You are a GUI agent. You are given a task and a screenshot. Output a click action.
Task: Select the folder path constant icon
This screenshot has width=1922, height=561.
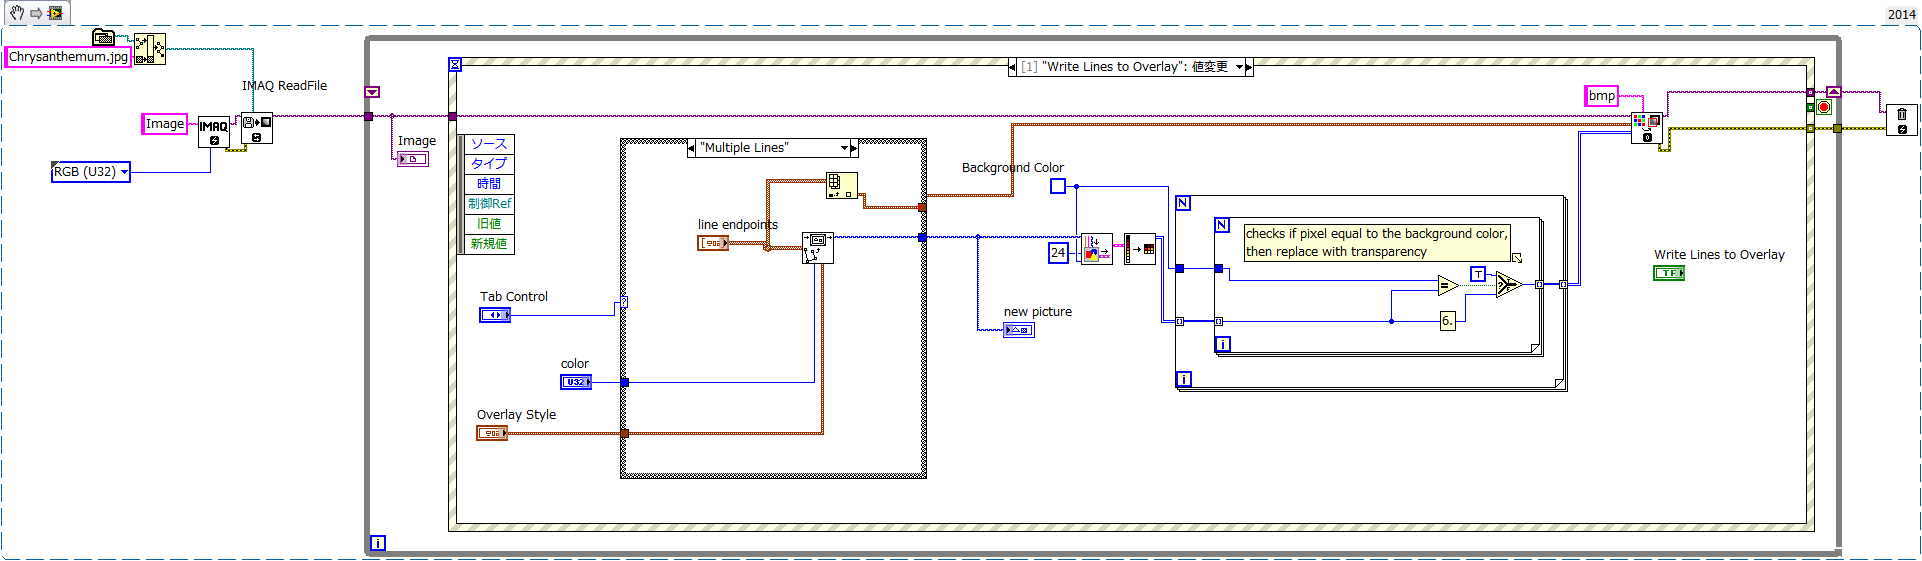coord(104,37)
